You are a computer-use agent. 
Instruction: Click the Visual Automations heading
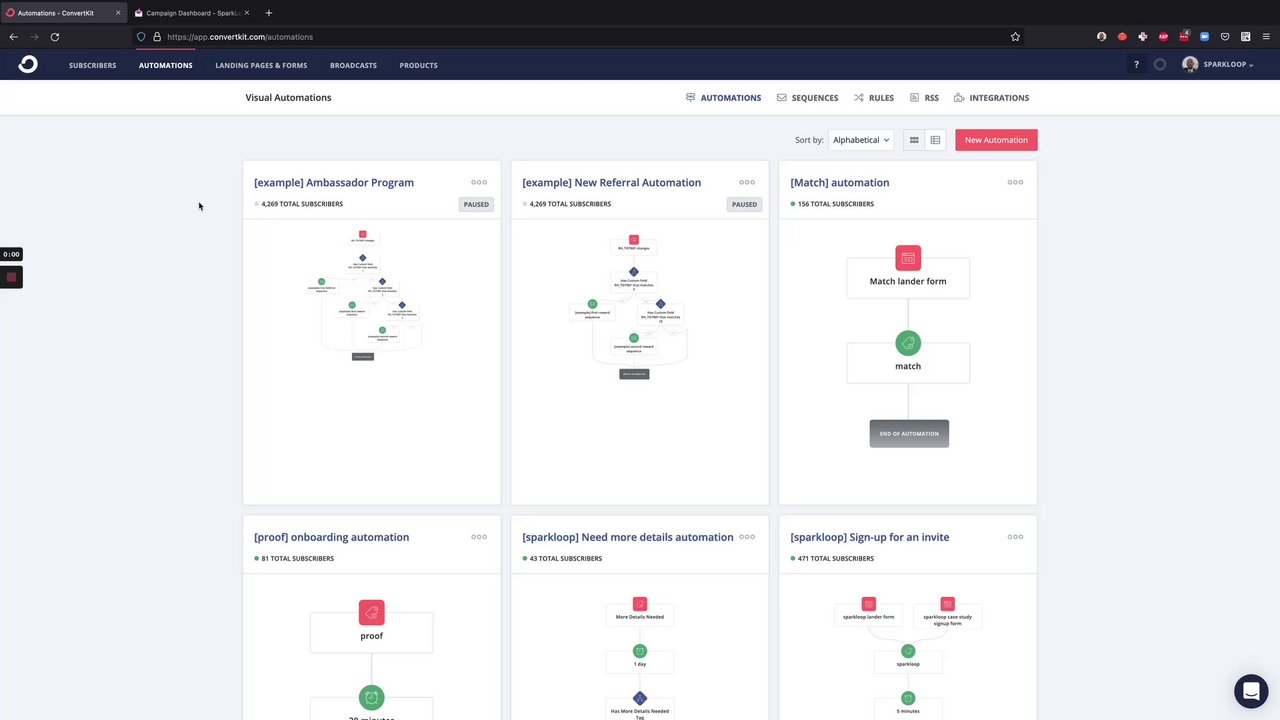(288, 98)
